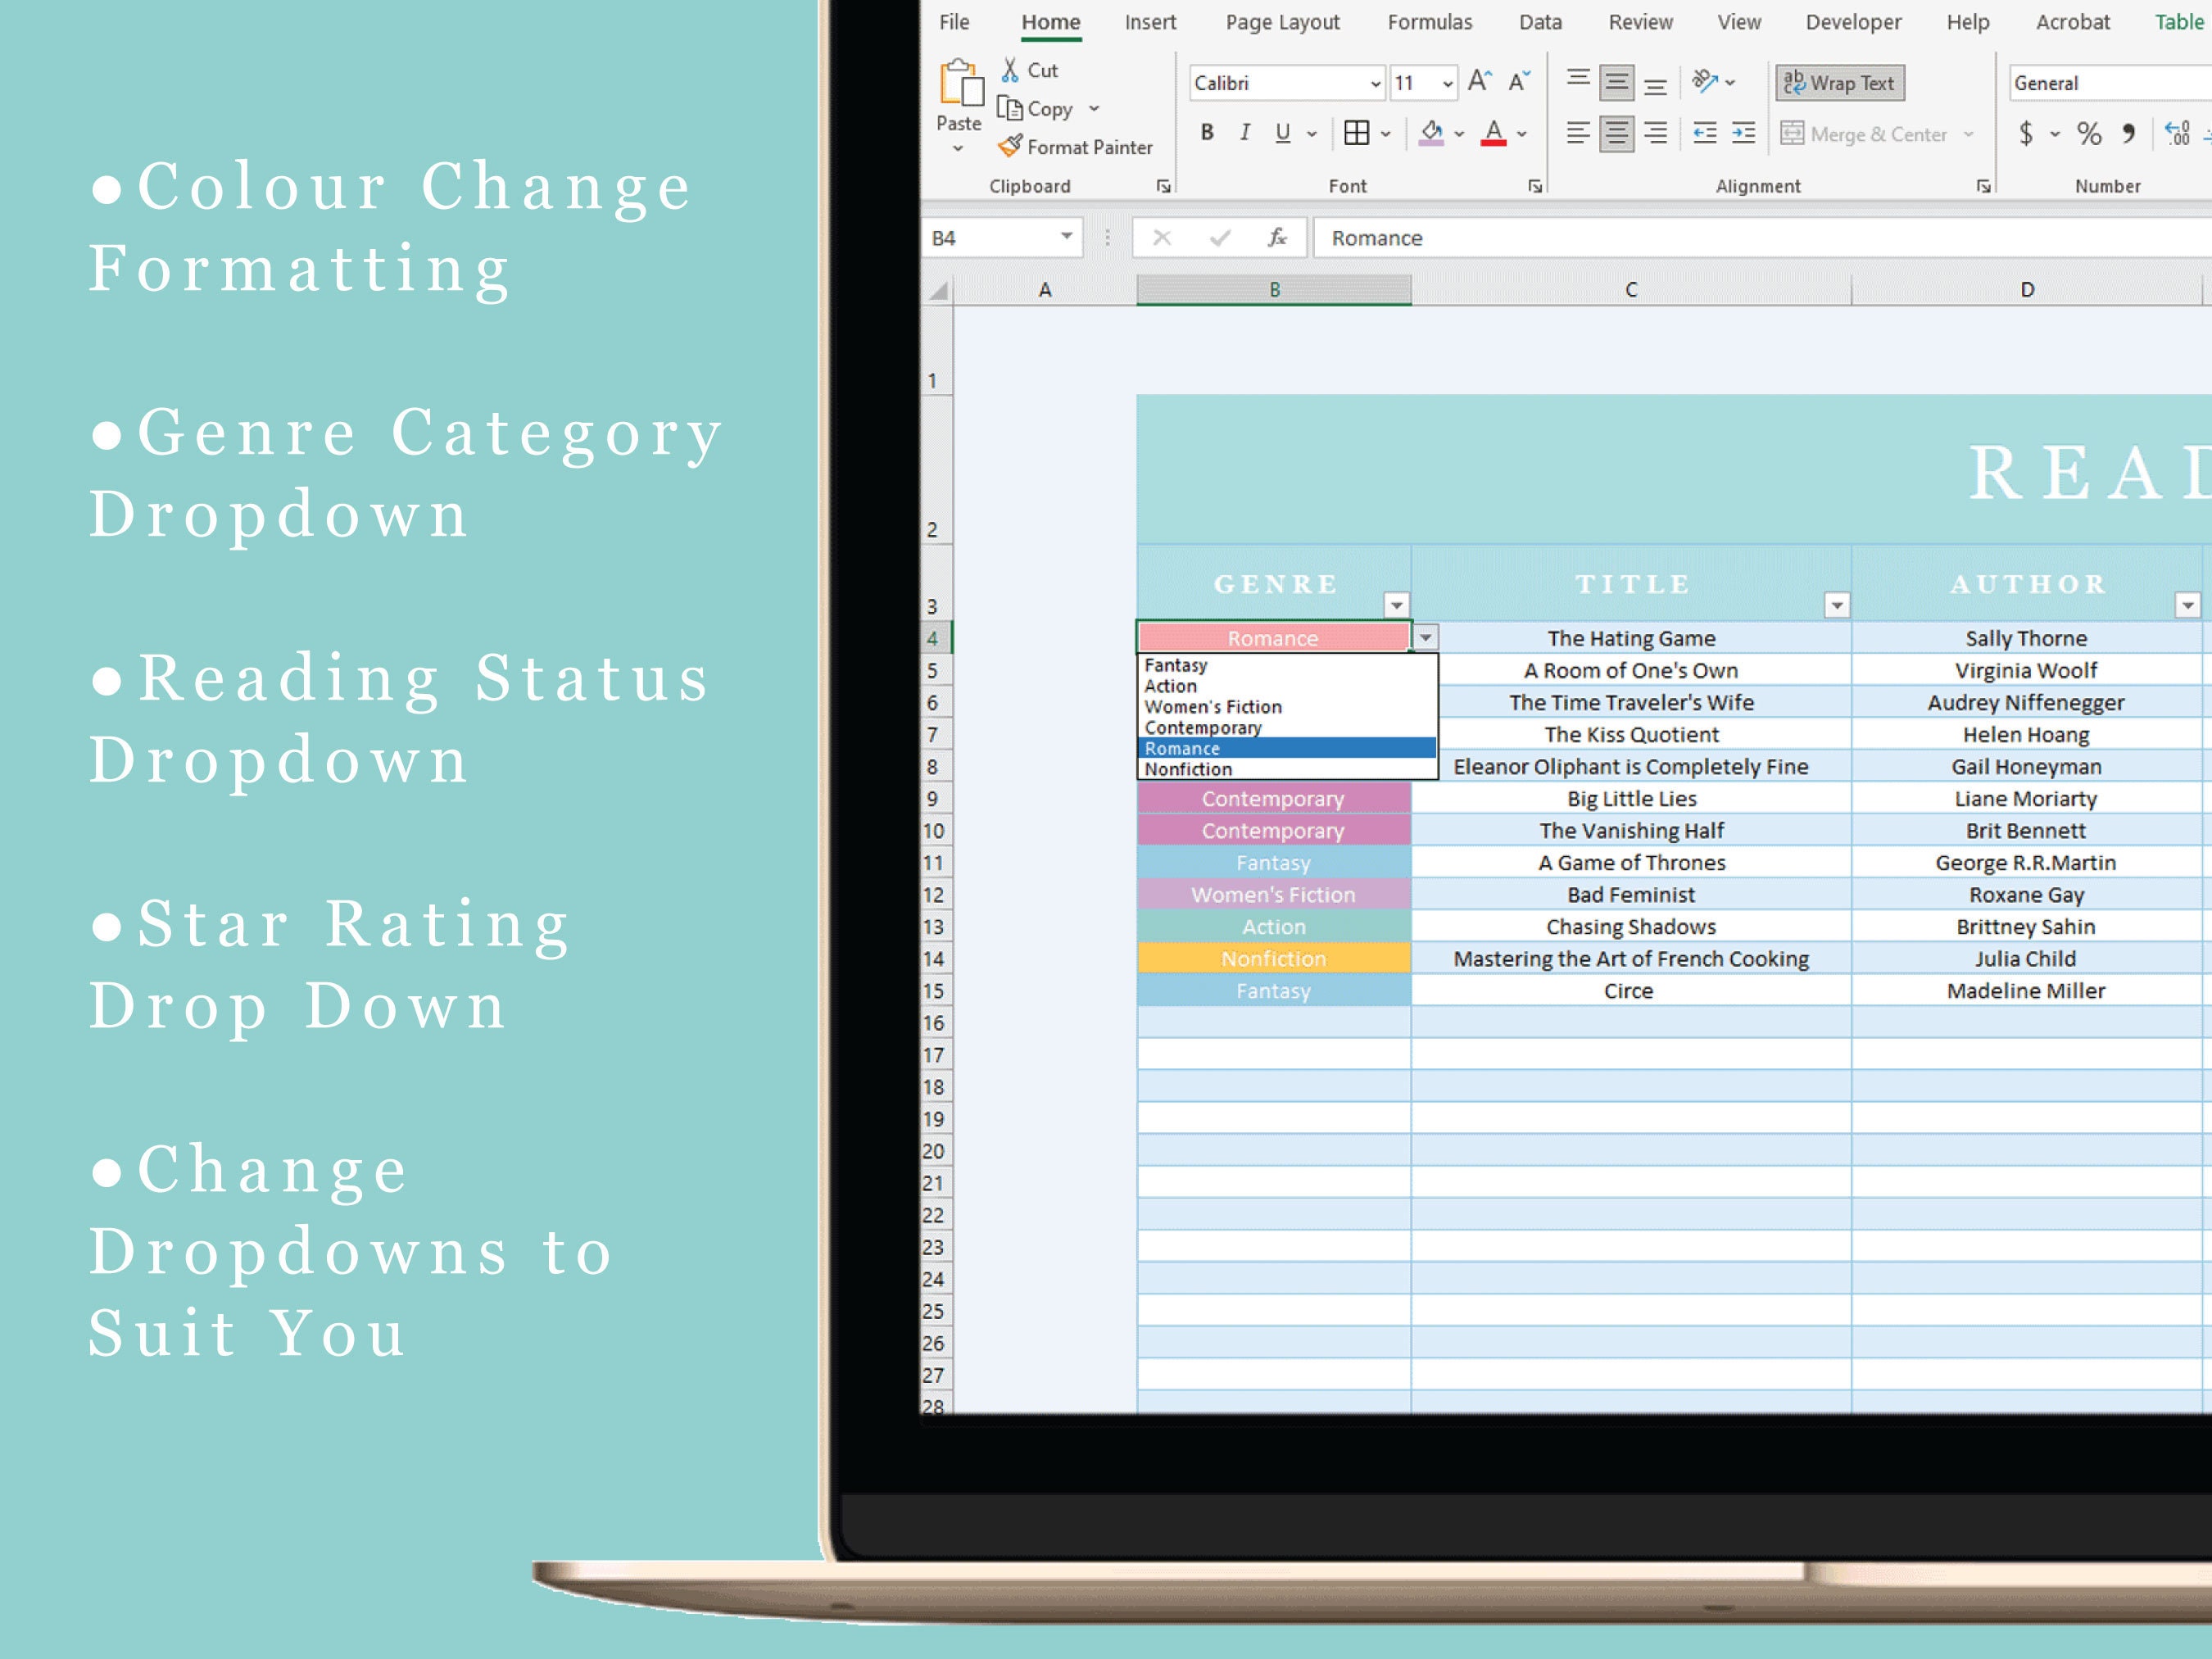Image resolution: width=2212 pixels, height=1659 pixels.
Task: Click the Percent Style icon
Action: pos(2088,133)
